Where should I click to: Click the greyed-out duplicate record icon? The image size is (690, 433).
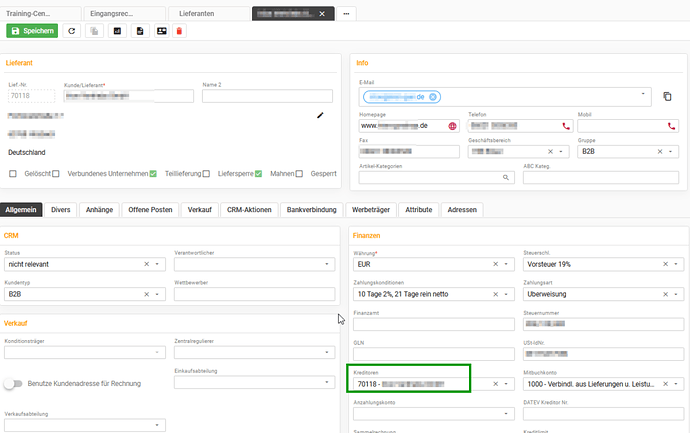point(94,31)
